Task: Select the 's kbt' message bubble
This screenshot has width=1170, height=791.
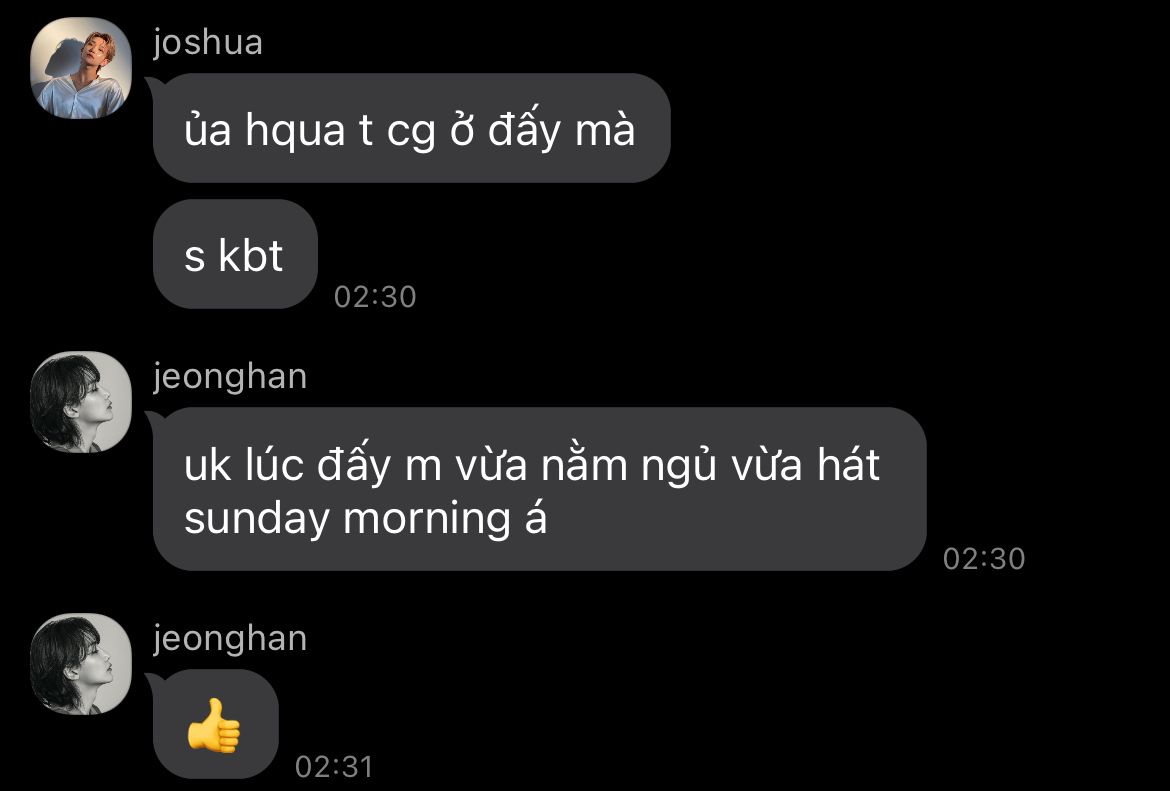Action: (x=235, y=254)
